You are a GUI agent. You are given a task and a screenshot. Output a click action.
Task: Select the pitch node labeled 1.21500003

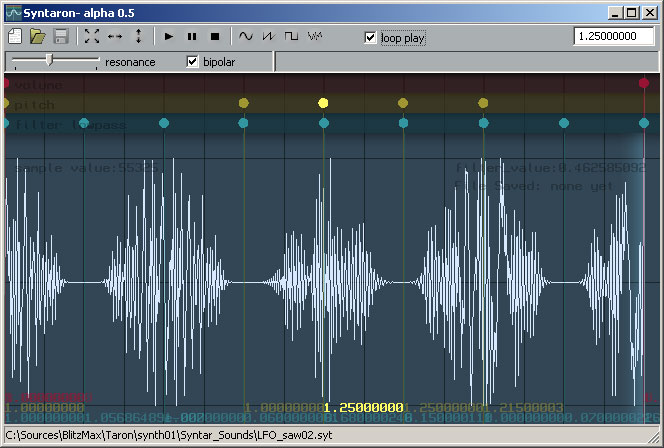(483, 103)
